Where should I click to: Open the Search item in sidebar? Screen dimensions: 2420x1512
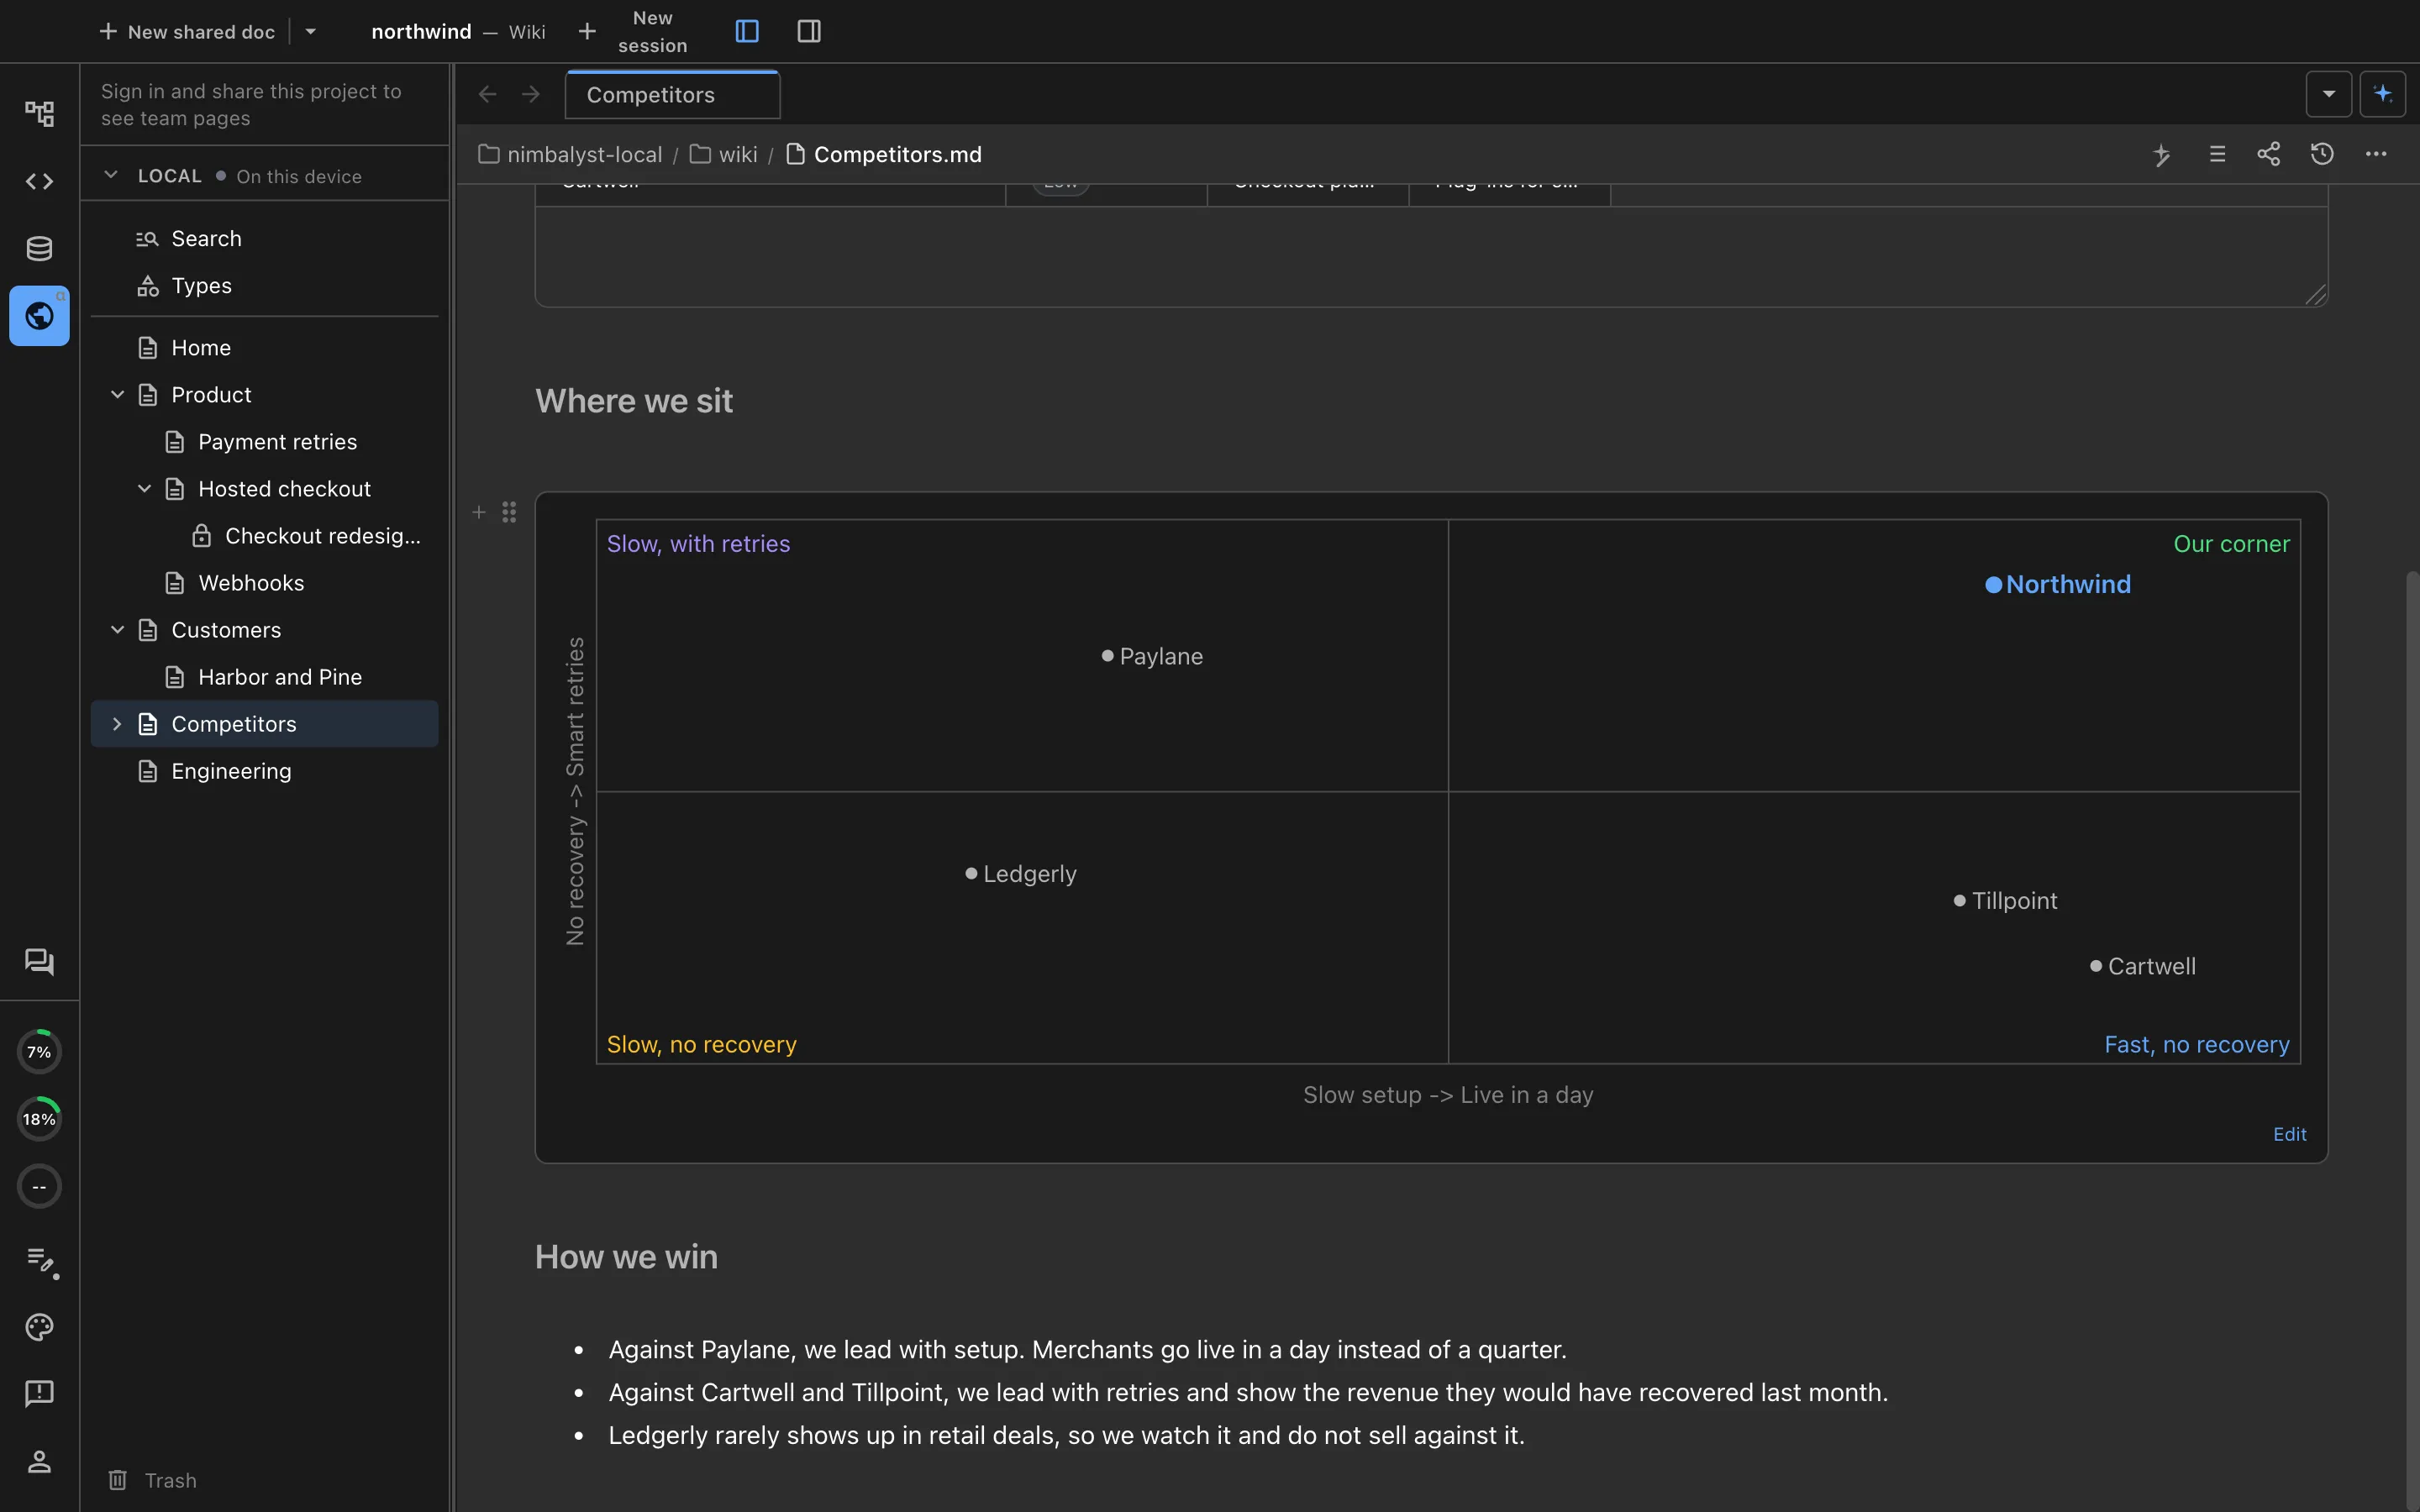[264, 238]
